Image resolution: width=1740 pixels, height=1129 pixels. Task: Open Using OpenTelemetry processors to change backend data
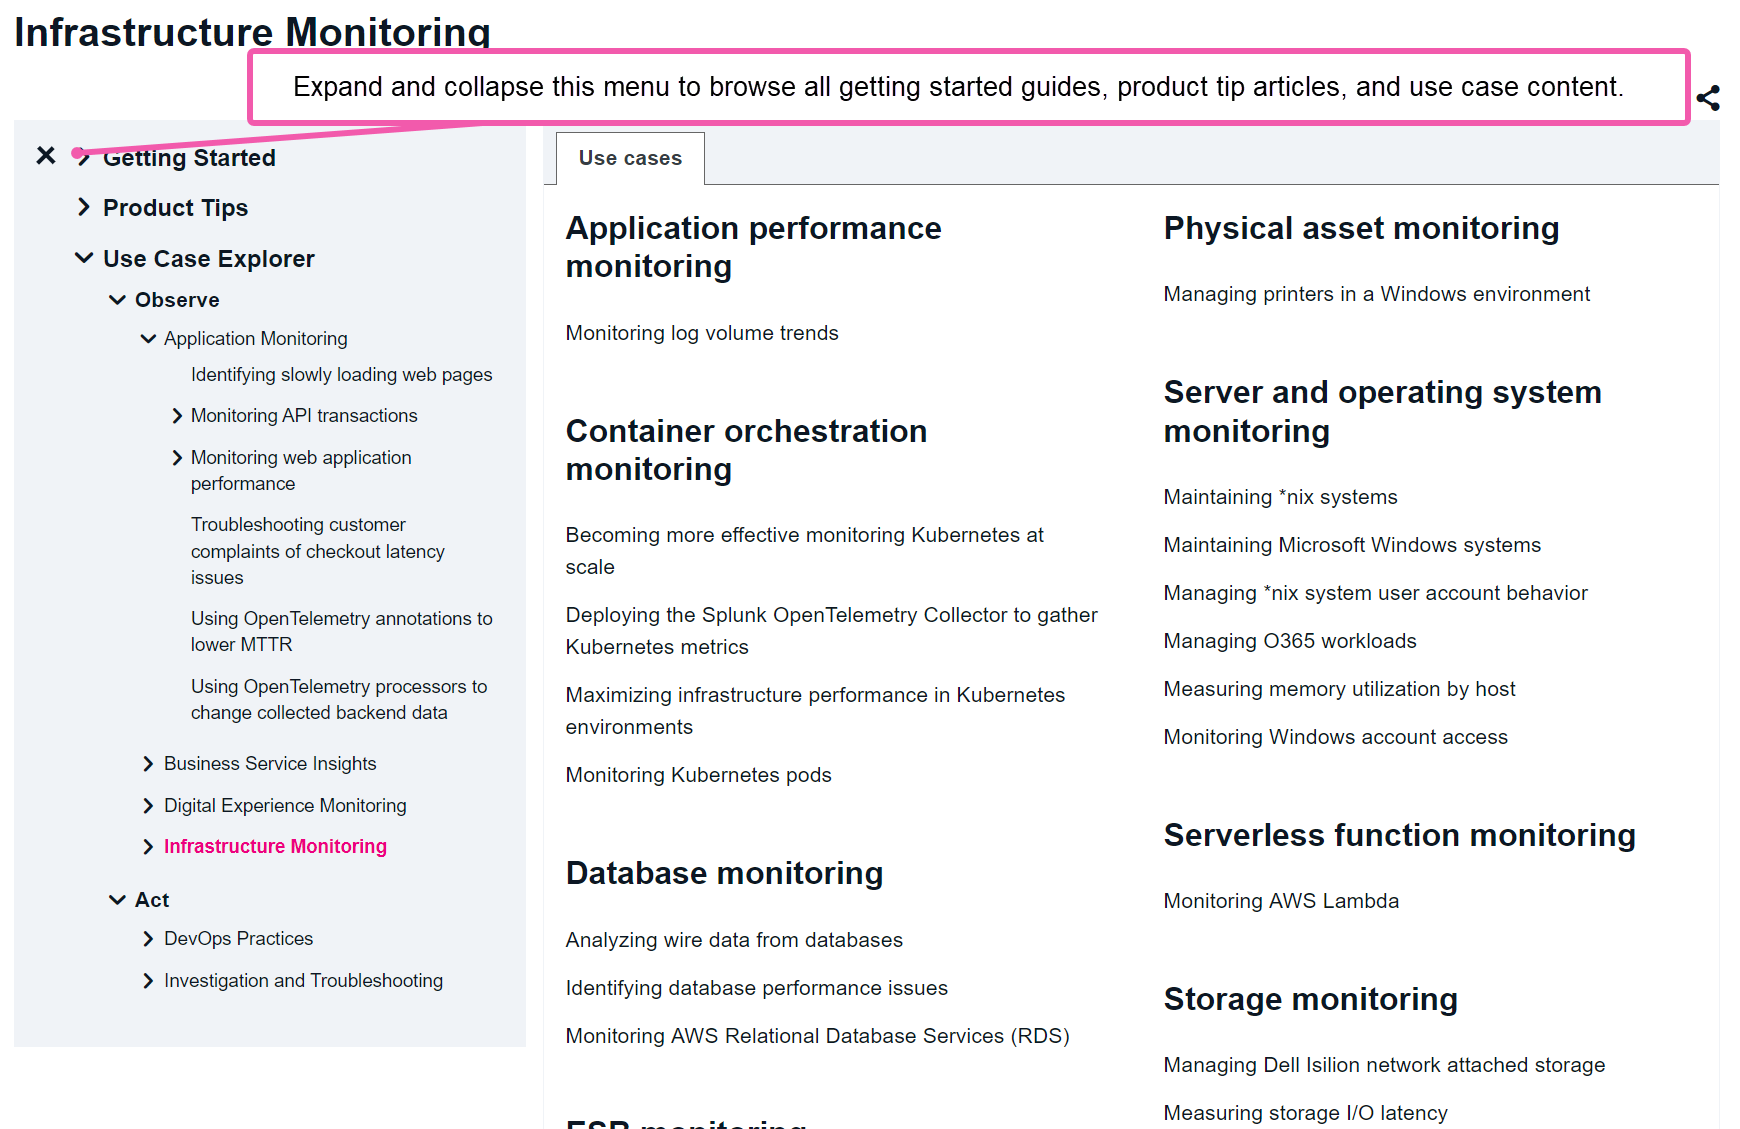[338, 699]
